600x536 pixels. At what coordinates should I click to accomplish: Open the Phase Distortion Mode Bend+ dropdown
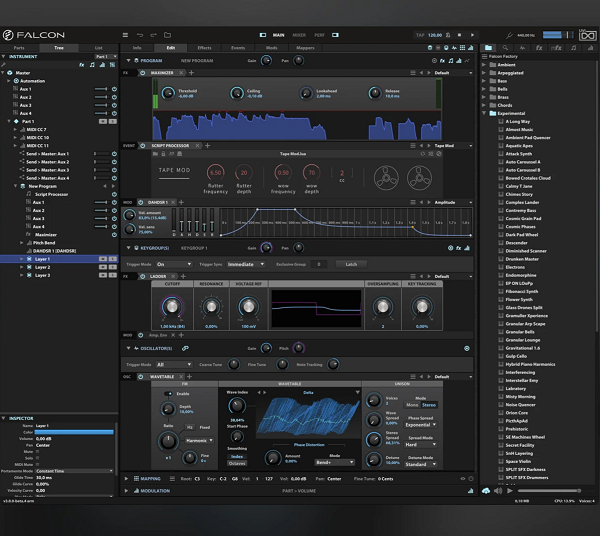coord(334,463)
